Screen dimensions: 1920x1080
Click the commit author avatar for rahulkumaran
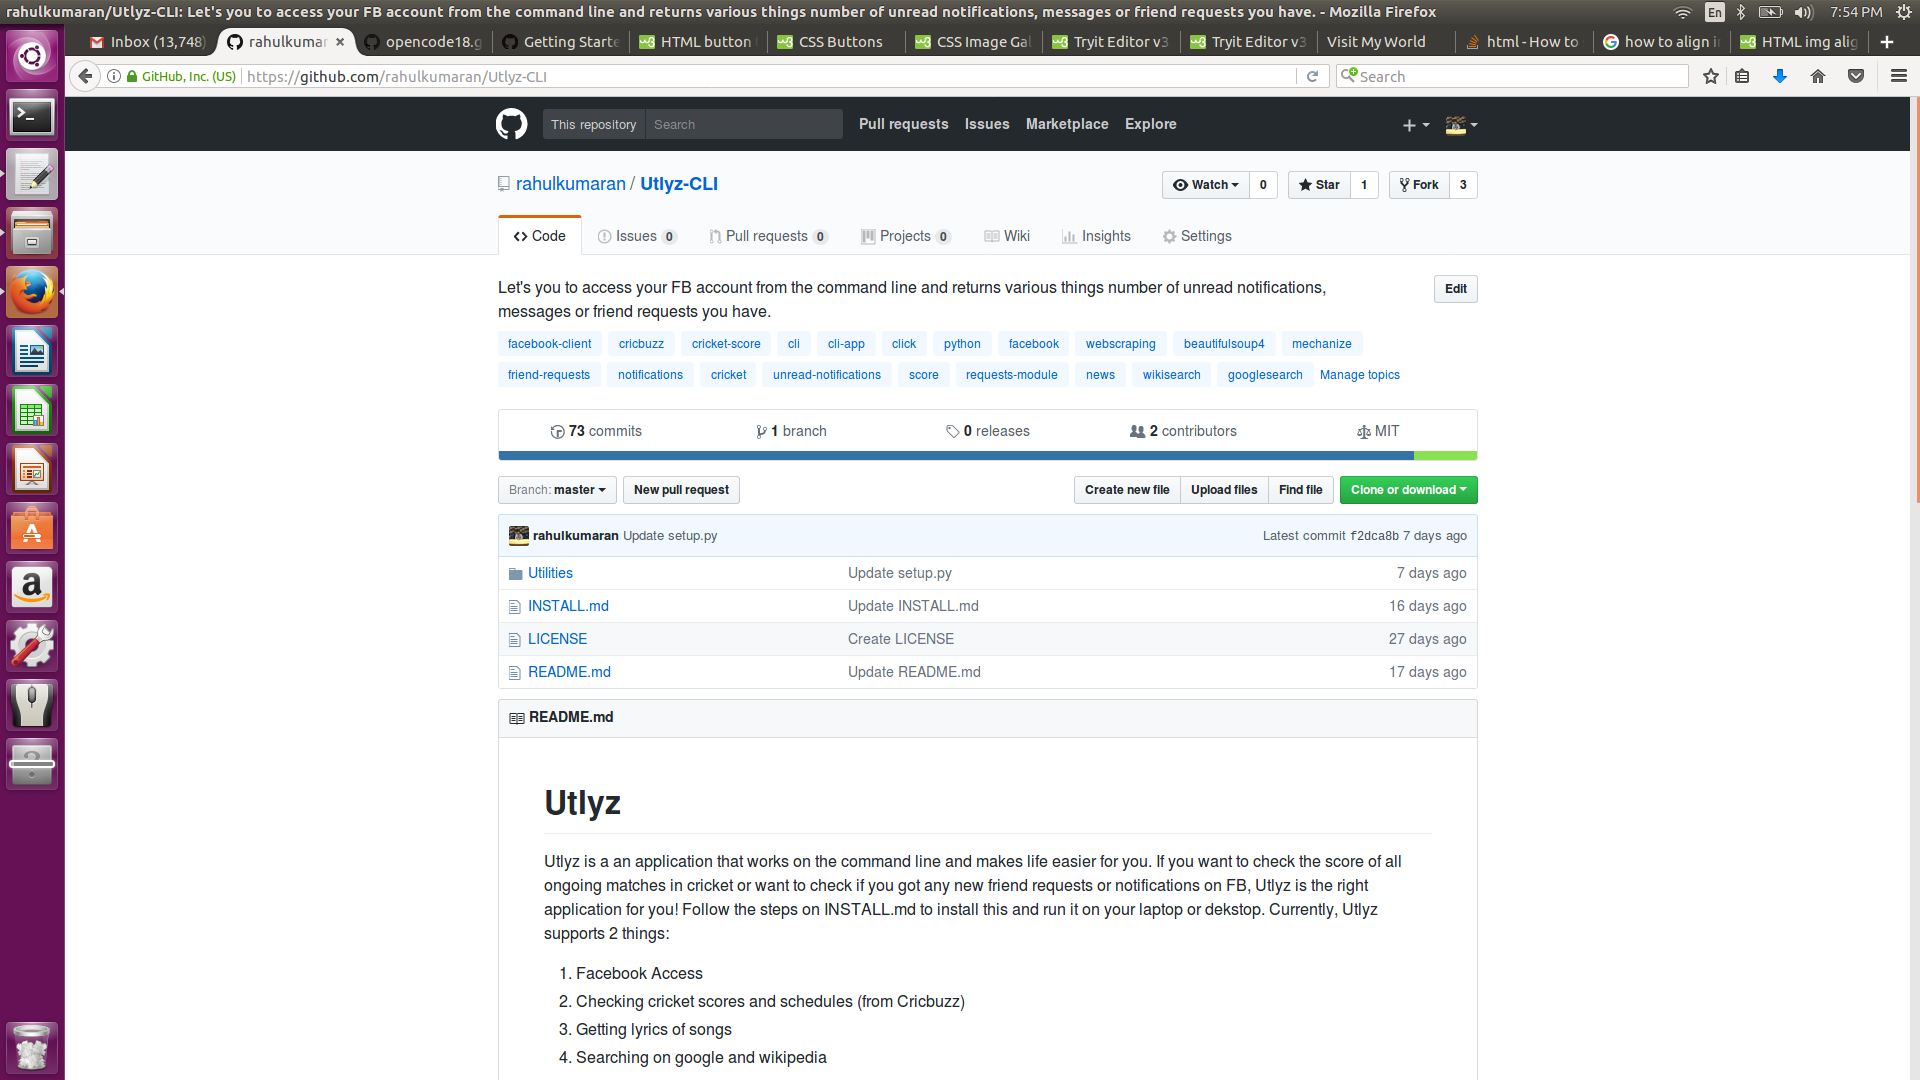[x=518, y=536]
